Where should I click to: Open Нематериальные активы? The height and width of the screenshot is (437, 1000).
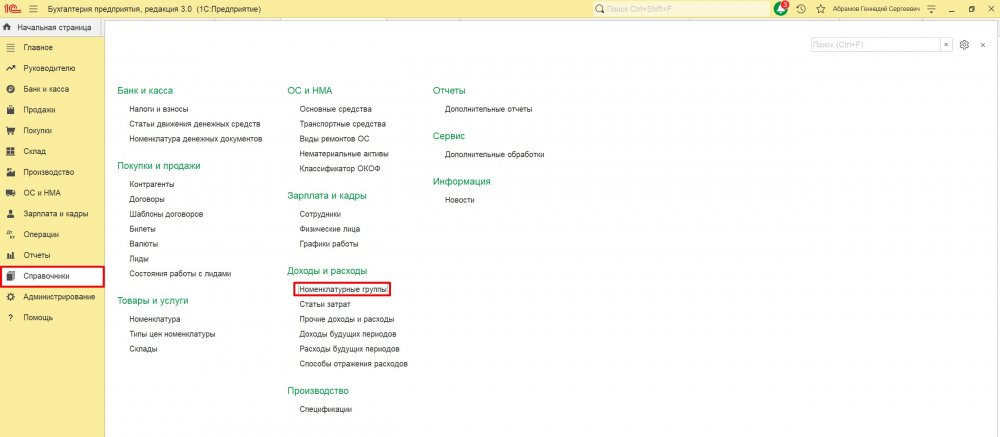click(x=344, y=154)
